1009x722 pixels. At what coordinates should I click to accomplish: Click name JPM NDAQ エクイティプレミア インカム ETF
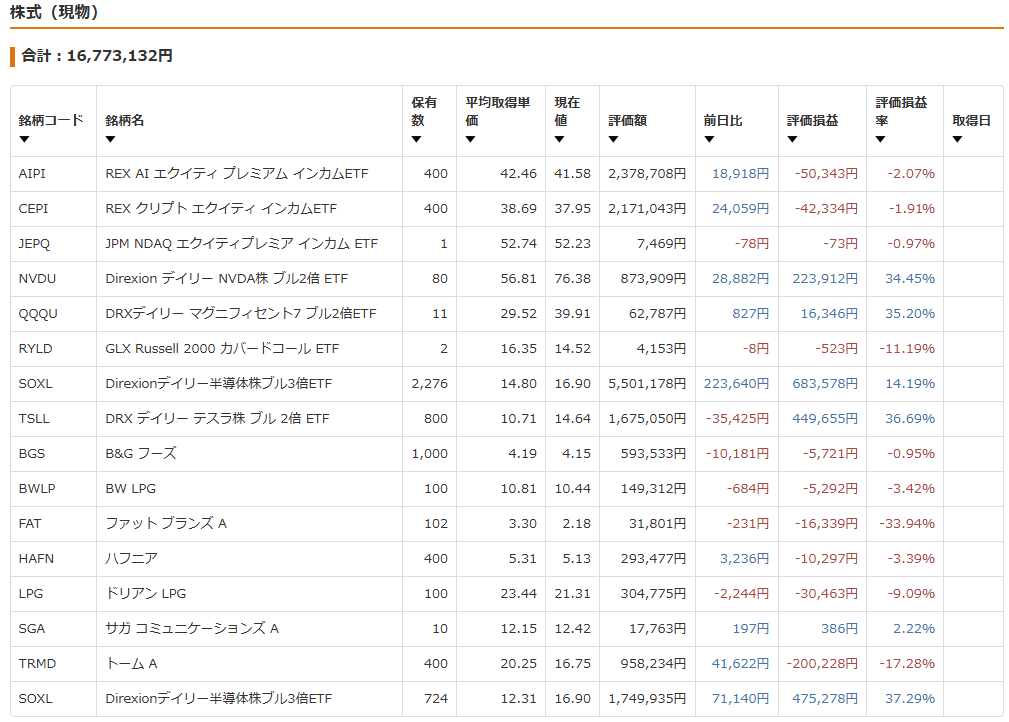(241, 244)
